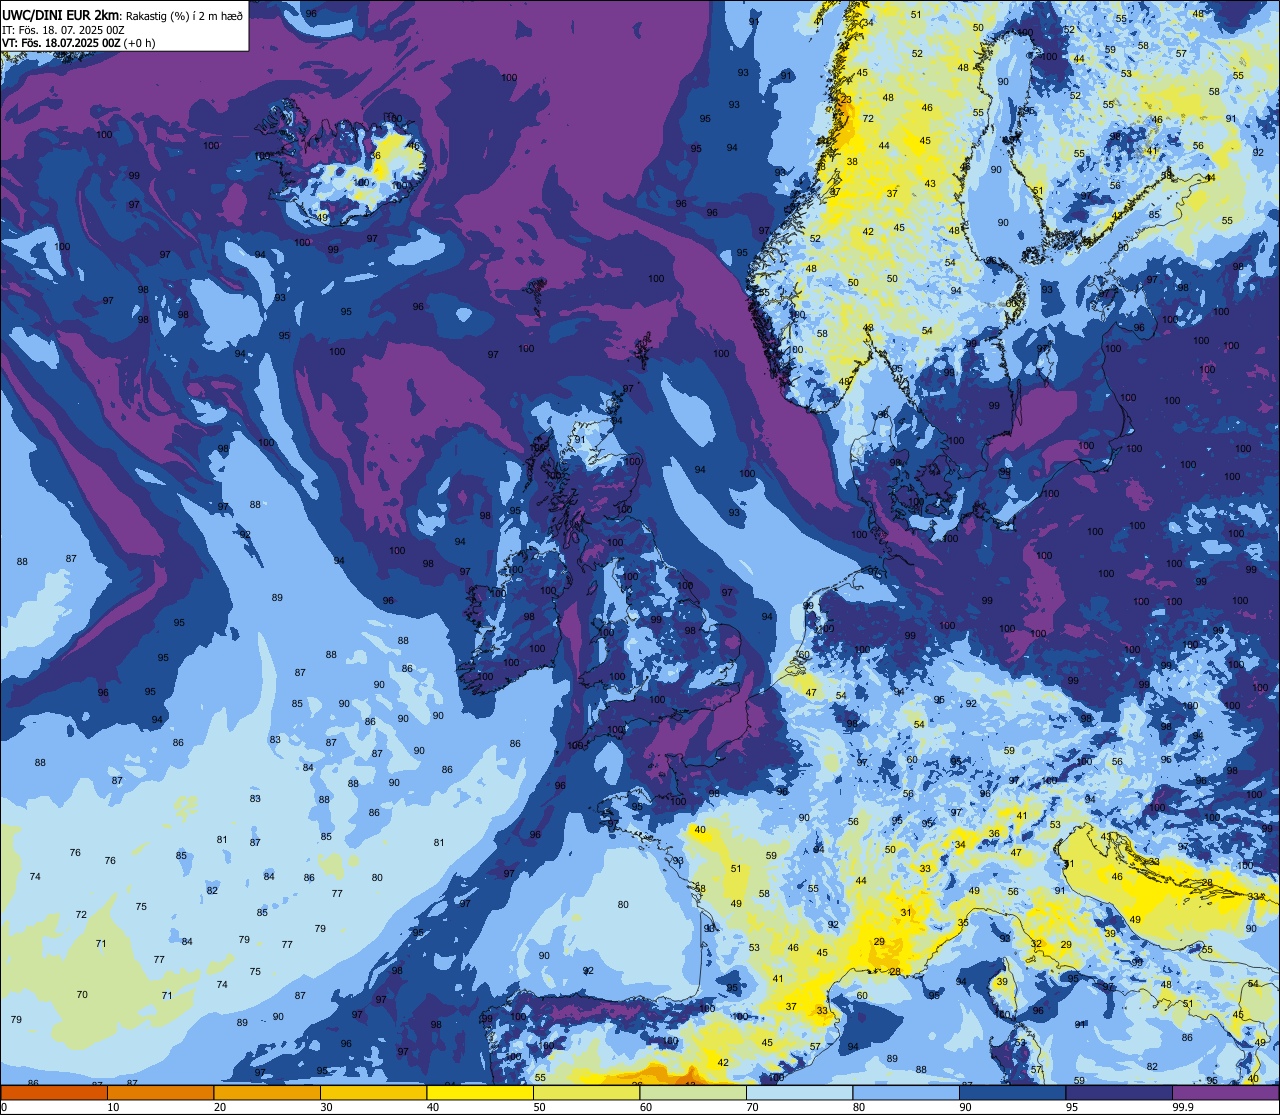Image resolution: width=1280 pixels, height=1115 pixels.
Task: Click the legend scale label "95"
Action: click(x=1073, y=1107)
